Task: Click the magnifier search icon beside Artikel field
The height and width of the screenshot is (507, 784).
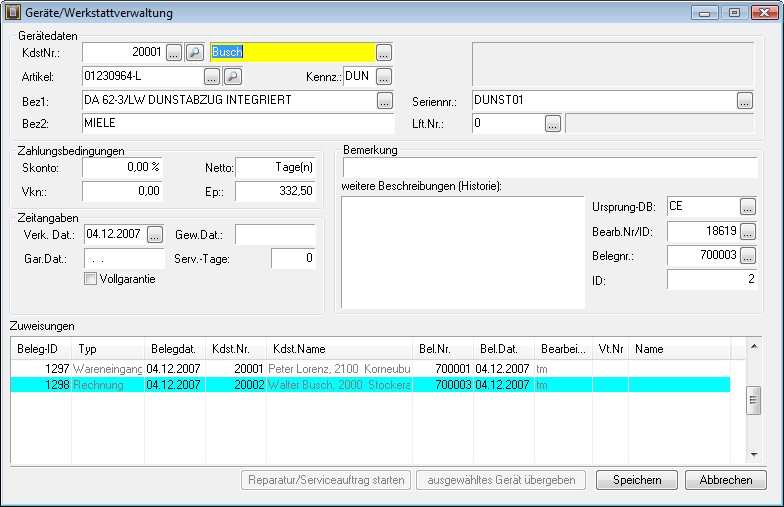Action: (x=232, y=76)
